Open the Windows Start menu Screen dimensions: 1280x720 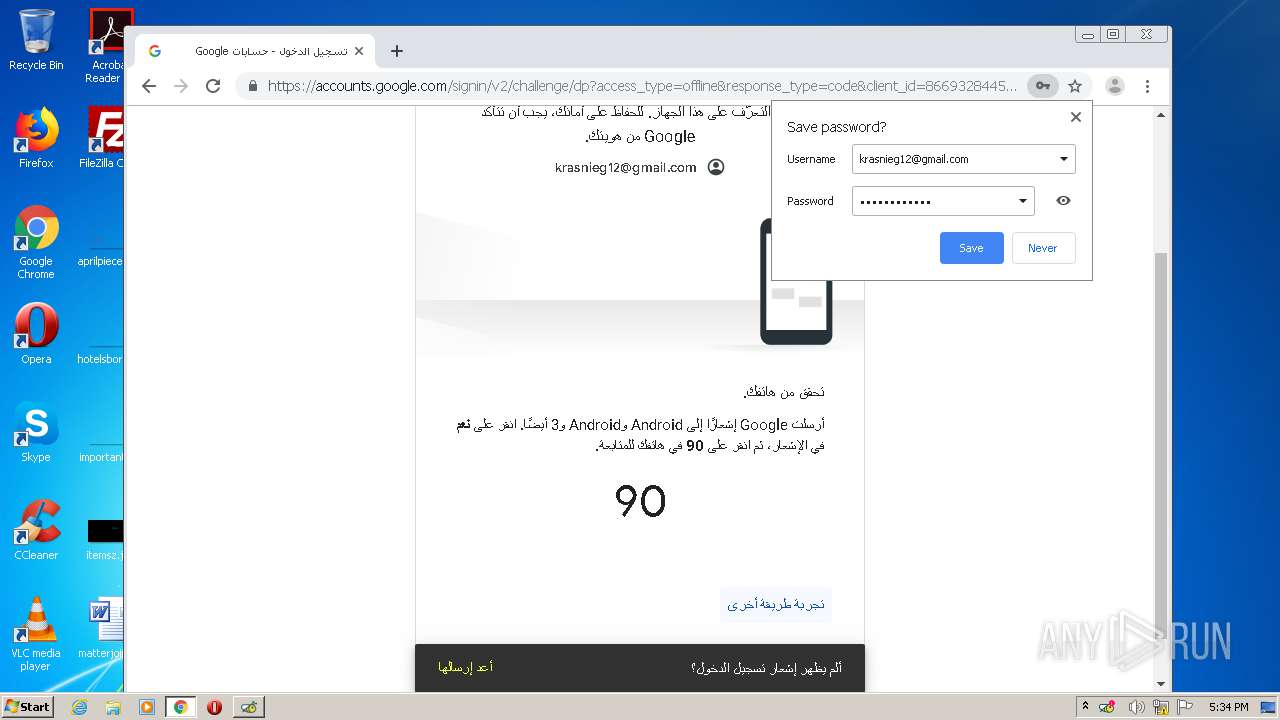point(28,706)
